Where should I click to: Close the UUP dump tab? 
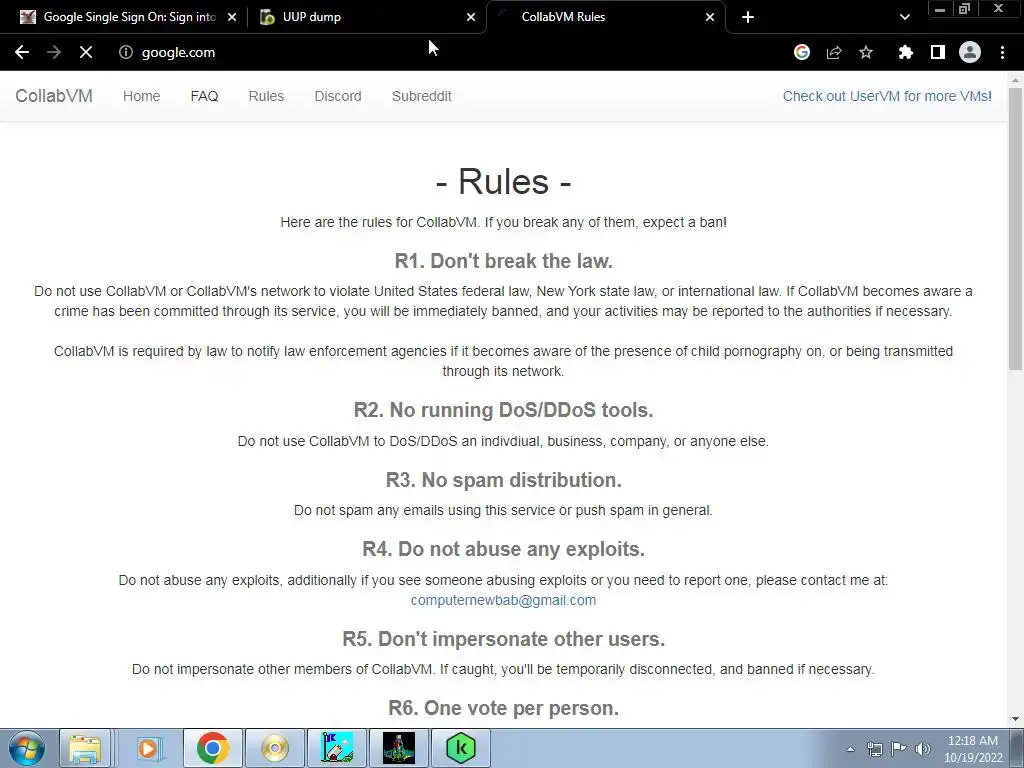[471, 17]
